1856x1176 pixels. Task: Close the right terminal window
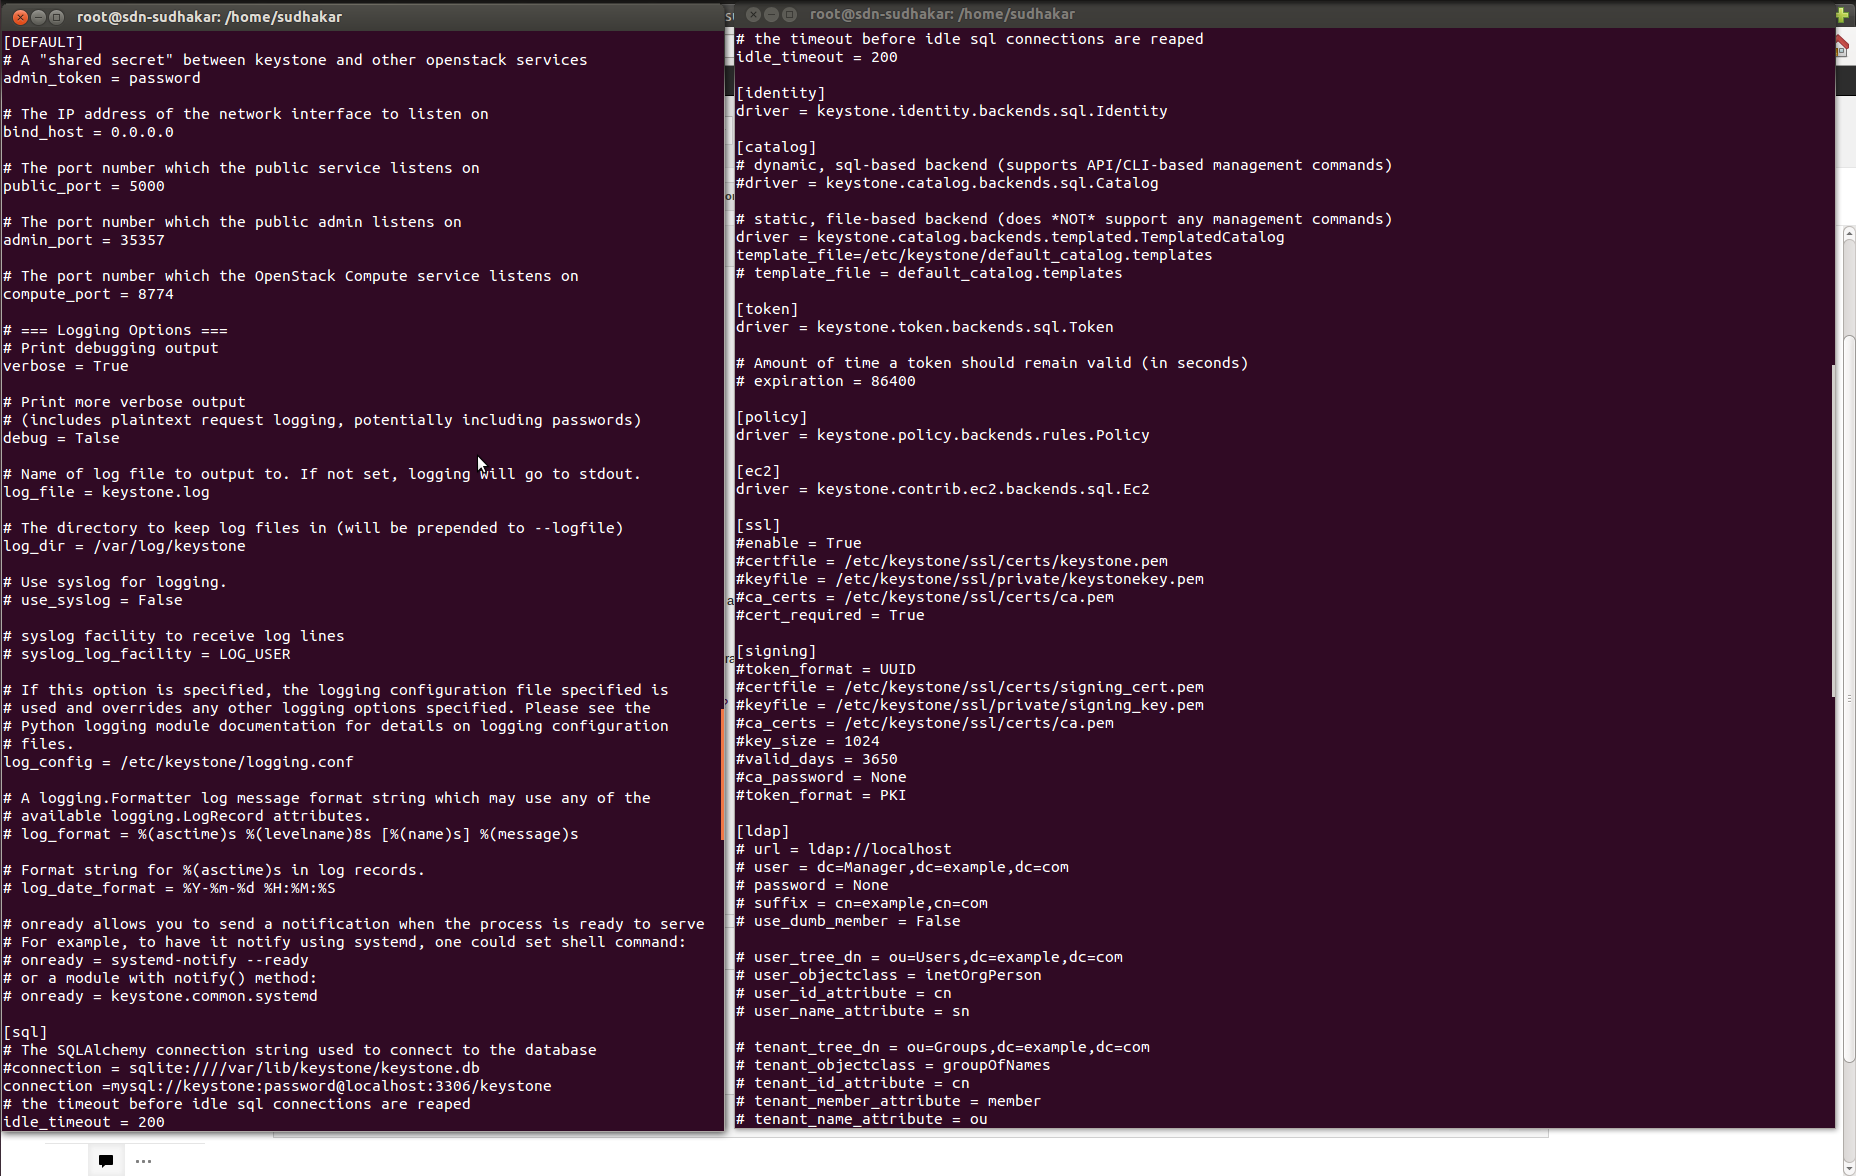pyautogui.click(x=753, y=14)
